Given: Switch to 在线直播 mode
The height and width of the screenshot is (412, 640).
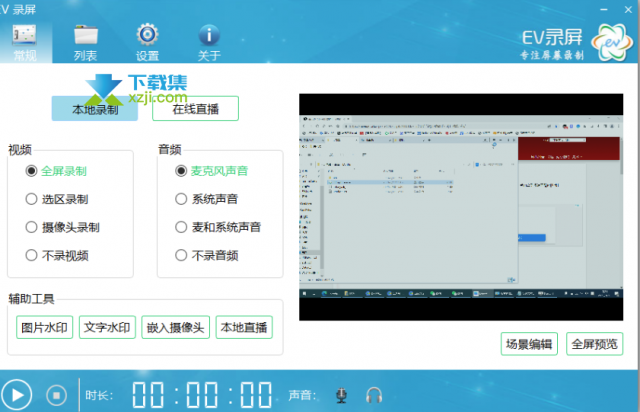Looking at the screenshot, I should tap(196, 109).
